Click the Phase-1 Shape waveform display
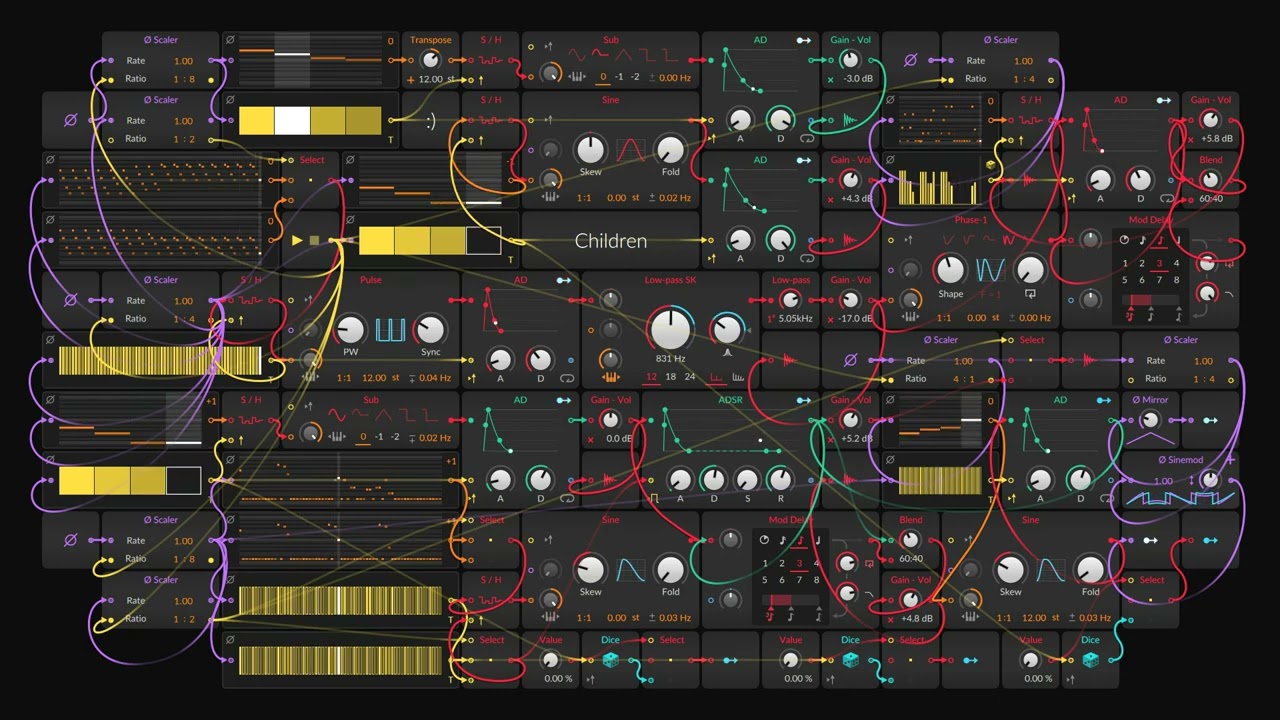Screen dimensions: 1280x720 (x=990, y=269)
